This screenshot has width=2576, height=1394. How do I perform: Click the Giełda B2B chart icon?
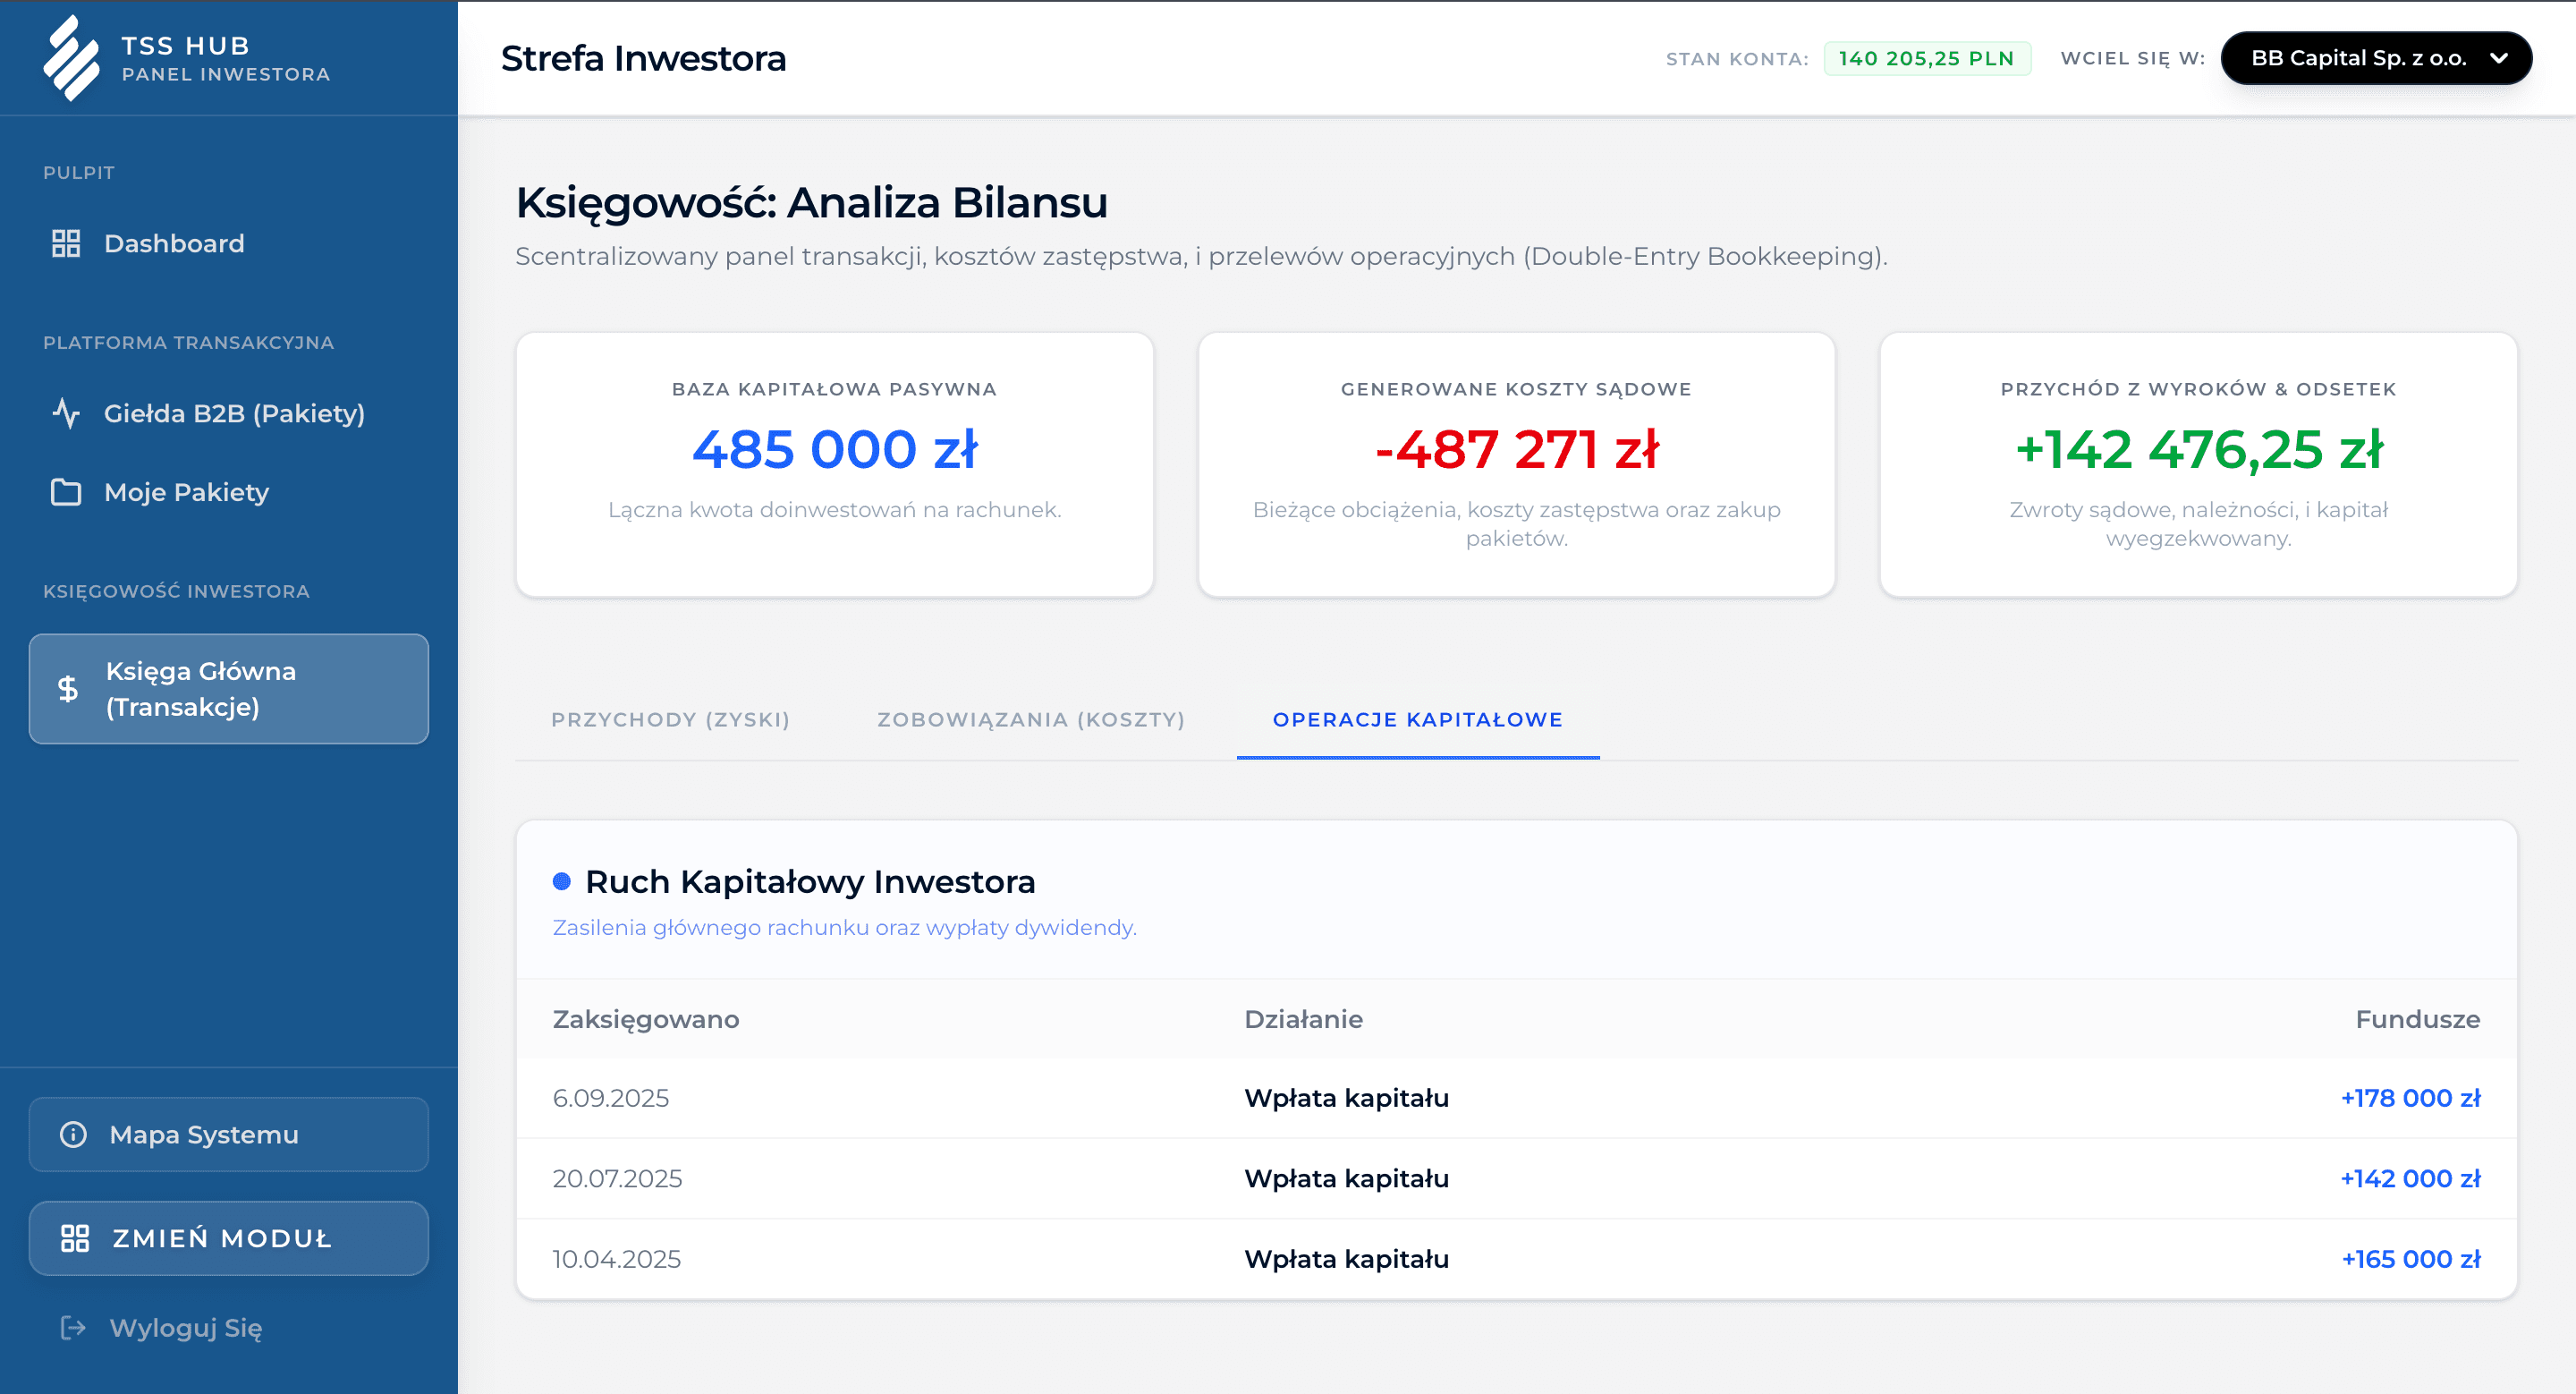click(67, 413)
